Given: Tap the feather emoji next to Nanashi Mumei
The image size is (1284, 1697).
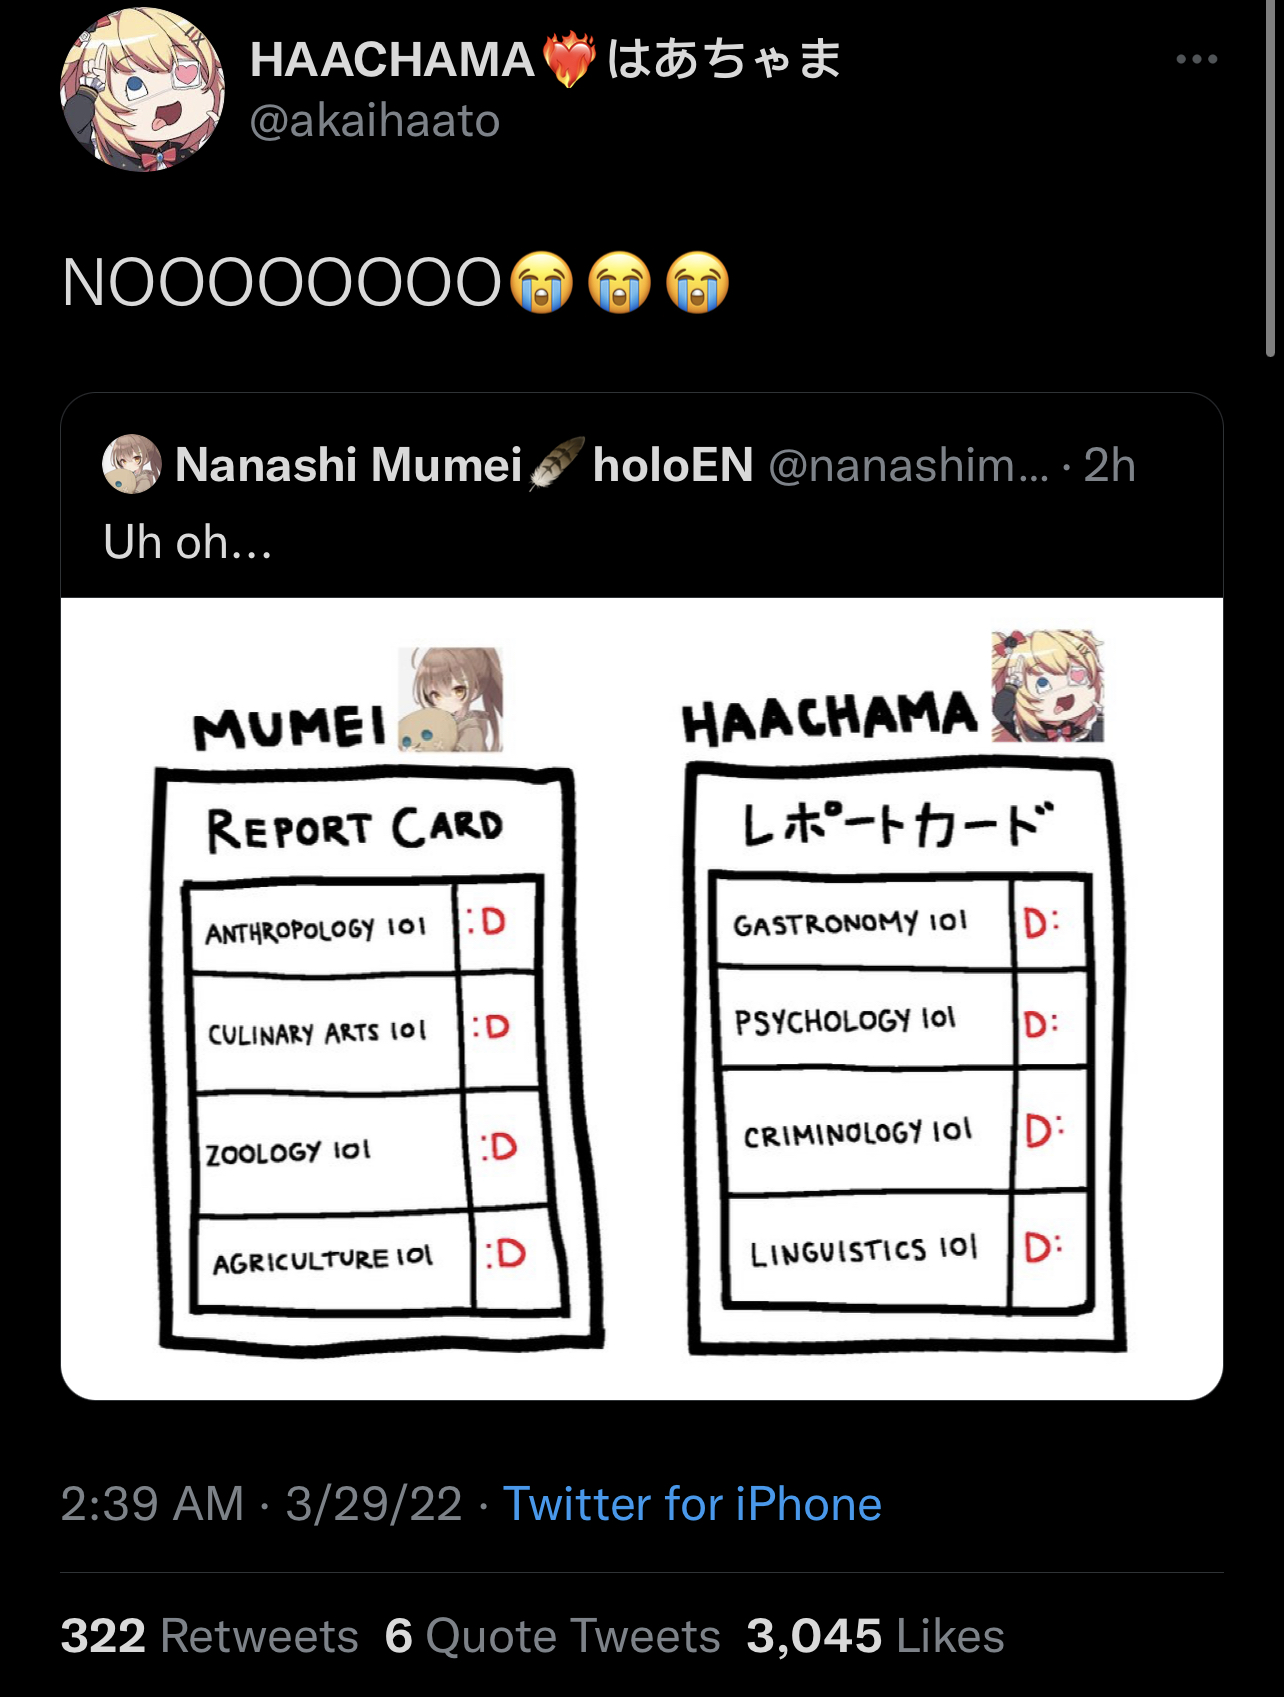Looking at the screenshot, I should 556,464.
